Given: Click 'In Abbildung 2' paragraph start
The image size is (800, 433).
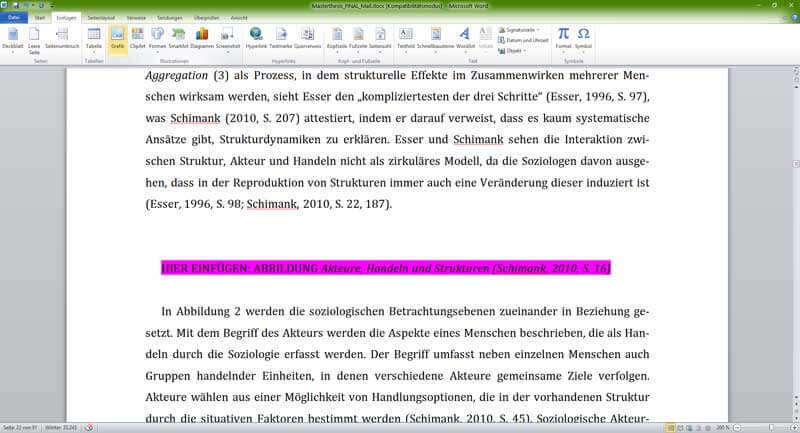Looking at the screenshot, I should coord(201,312).
